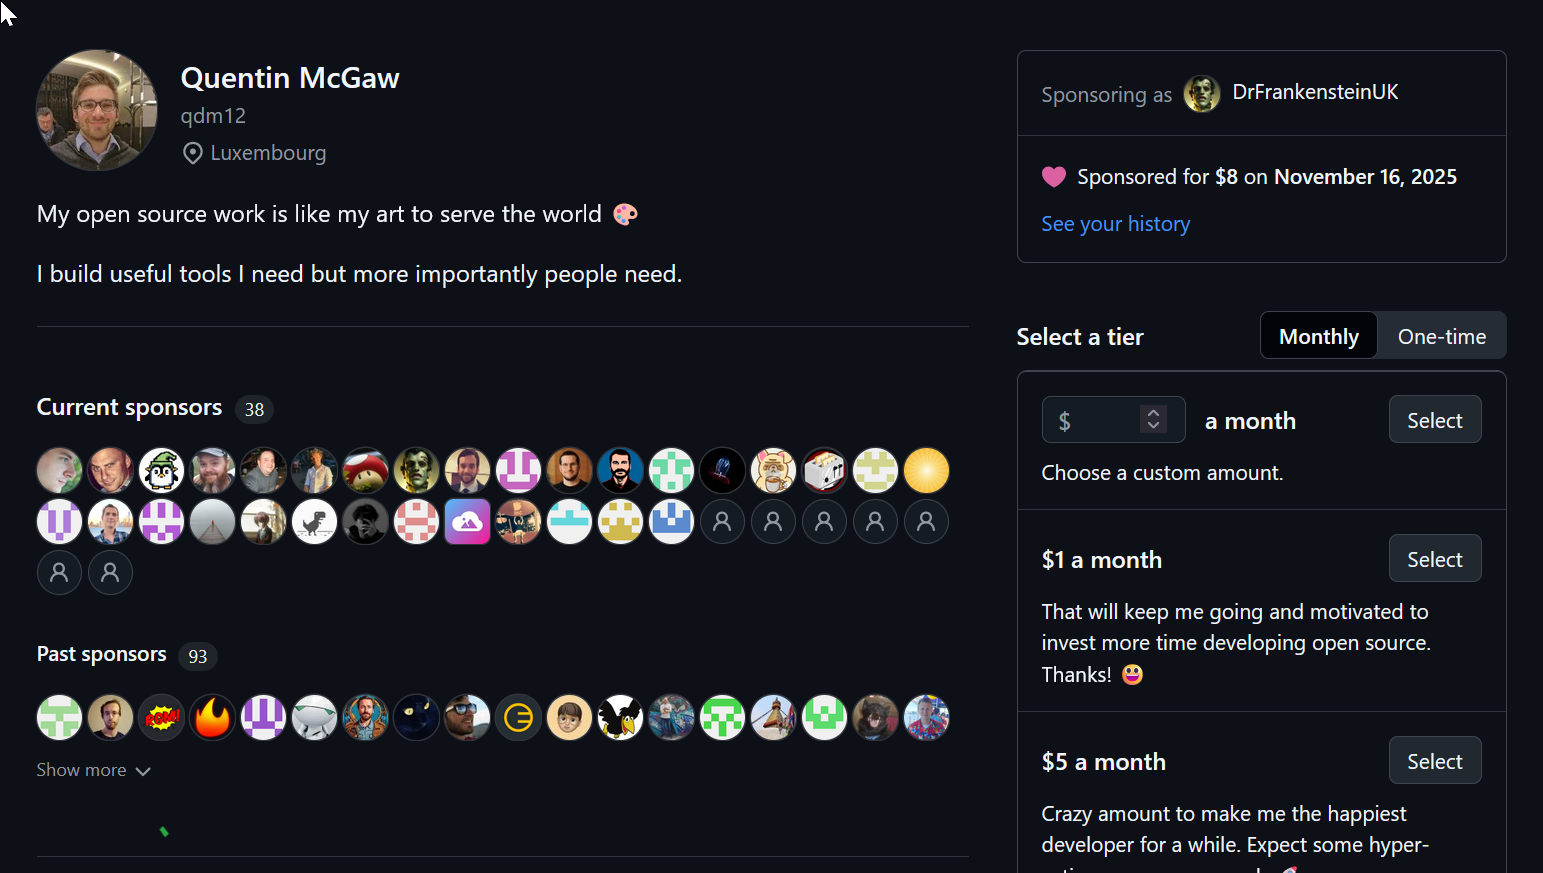Open the flame past sponsor avatar

[x=212, y=717]
